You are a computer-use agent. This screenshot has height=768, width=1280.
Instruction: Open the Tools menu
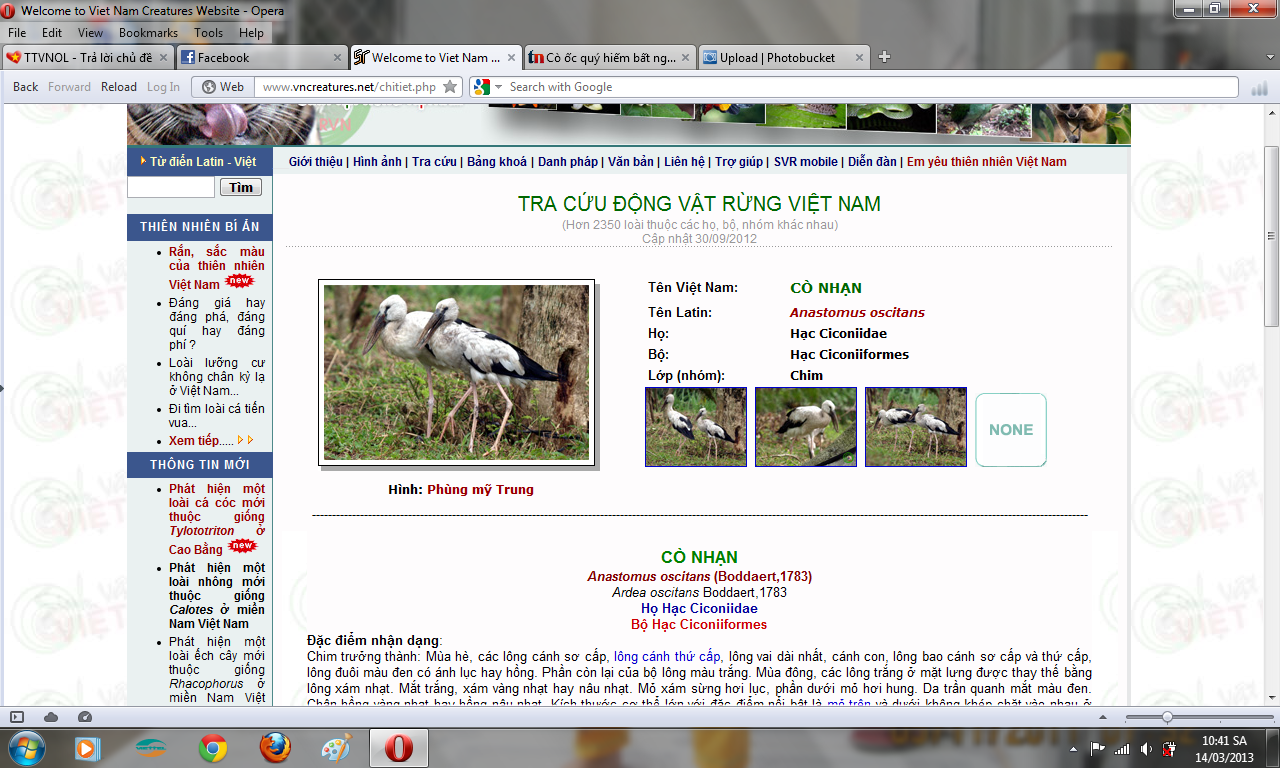coord(209,33)
